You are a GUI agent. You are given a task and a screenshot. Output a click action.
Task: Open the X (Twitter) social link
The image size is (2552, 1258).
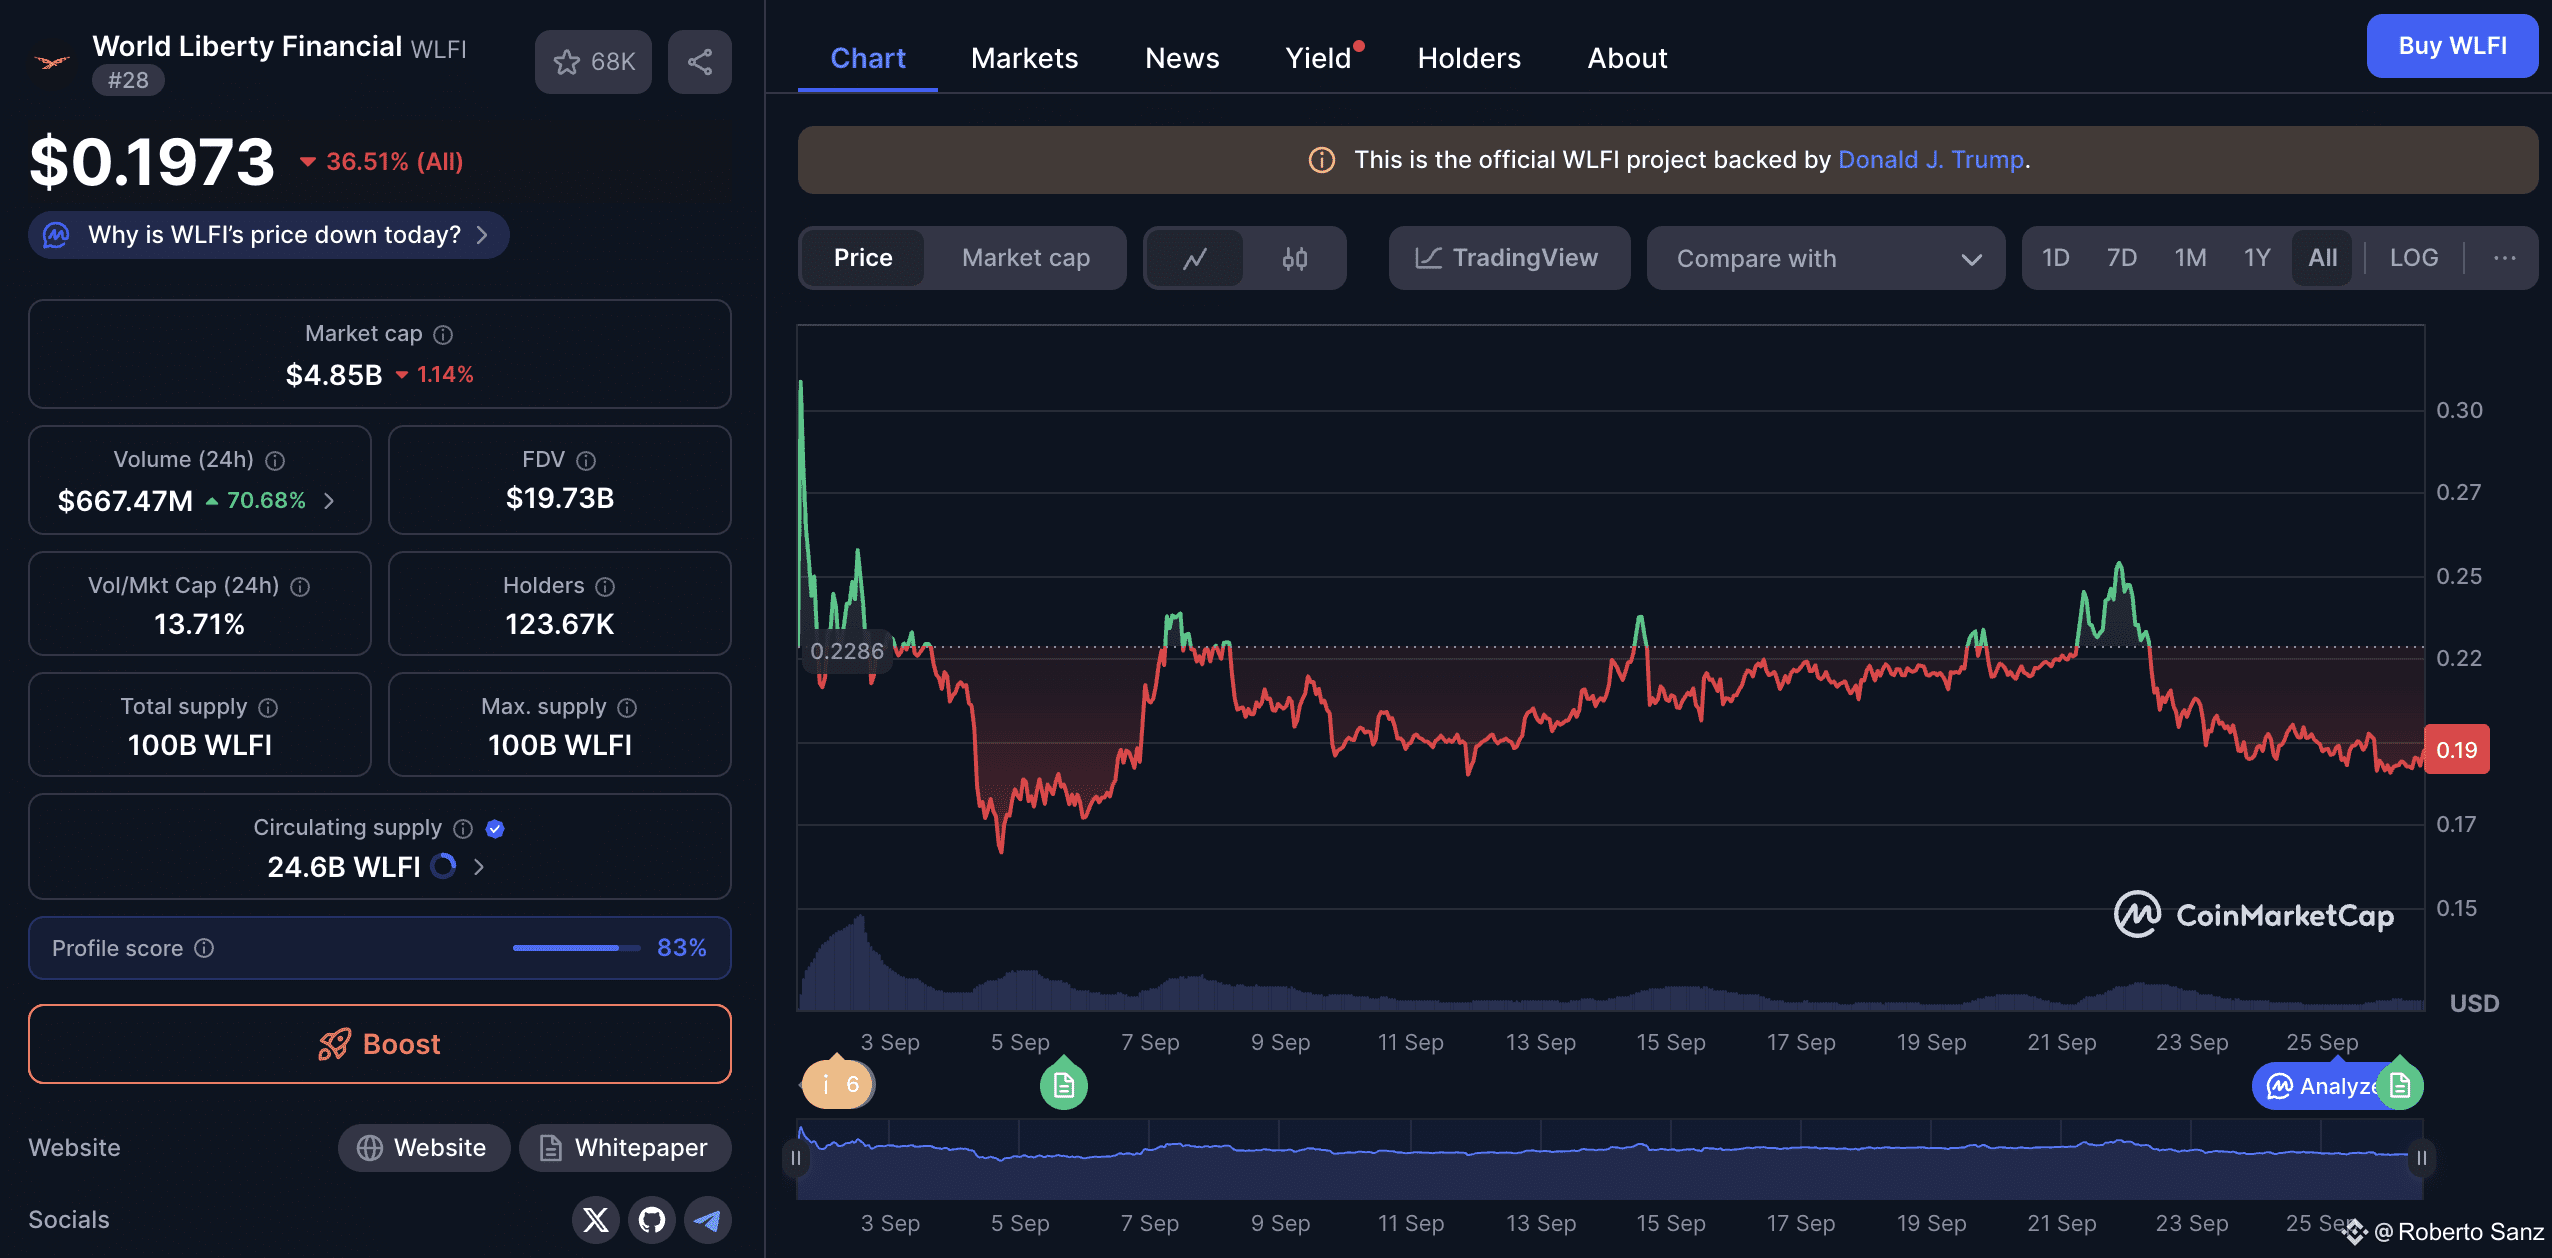[596, 1220]
